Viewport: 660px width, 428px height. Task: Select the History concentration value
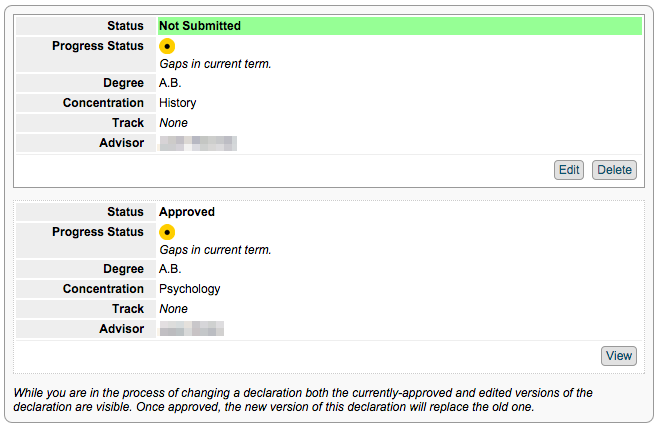[178, 103]
